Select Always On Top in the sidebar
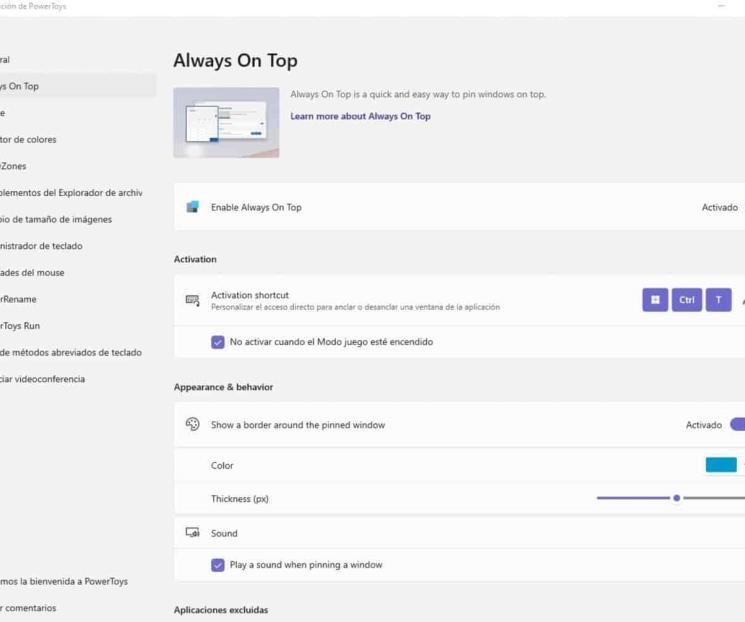This screenshot has height=622, width=745. [78, 86]
